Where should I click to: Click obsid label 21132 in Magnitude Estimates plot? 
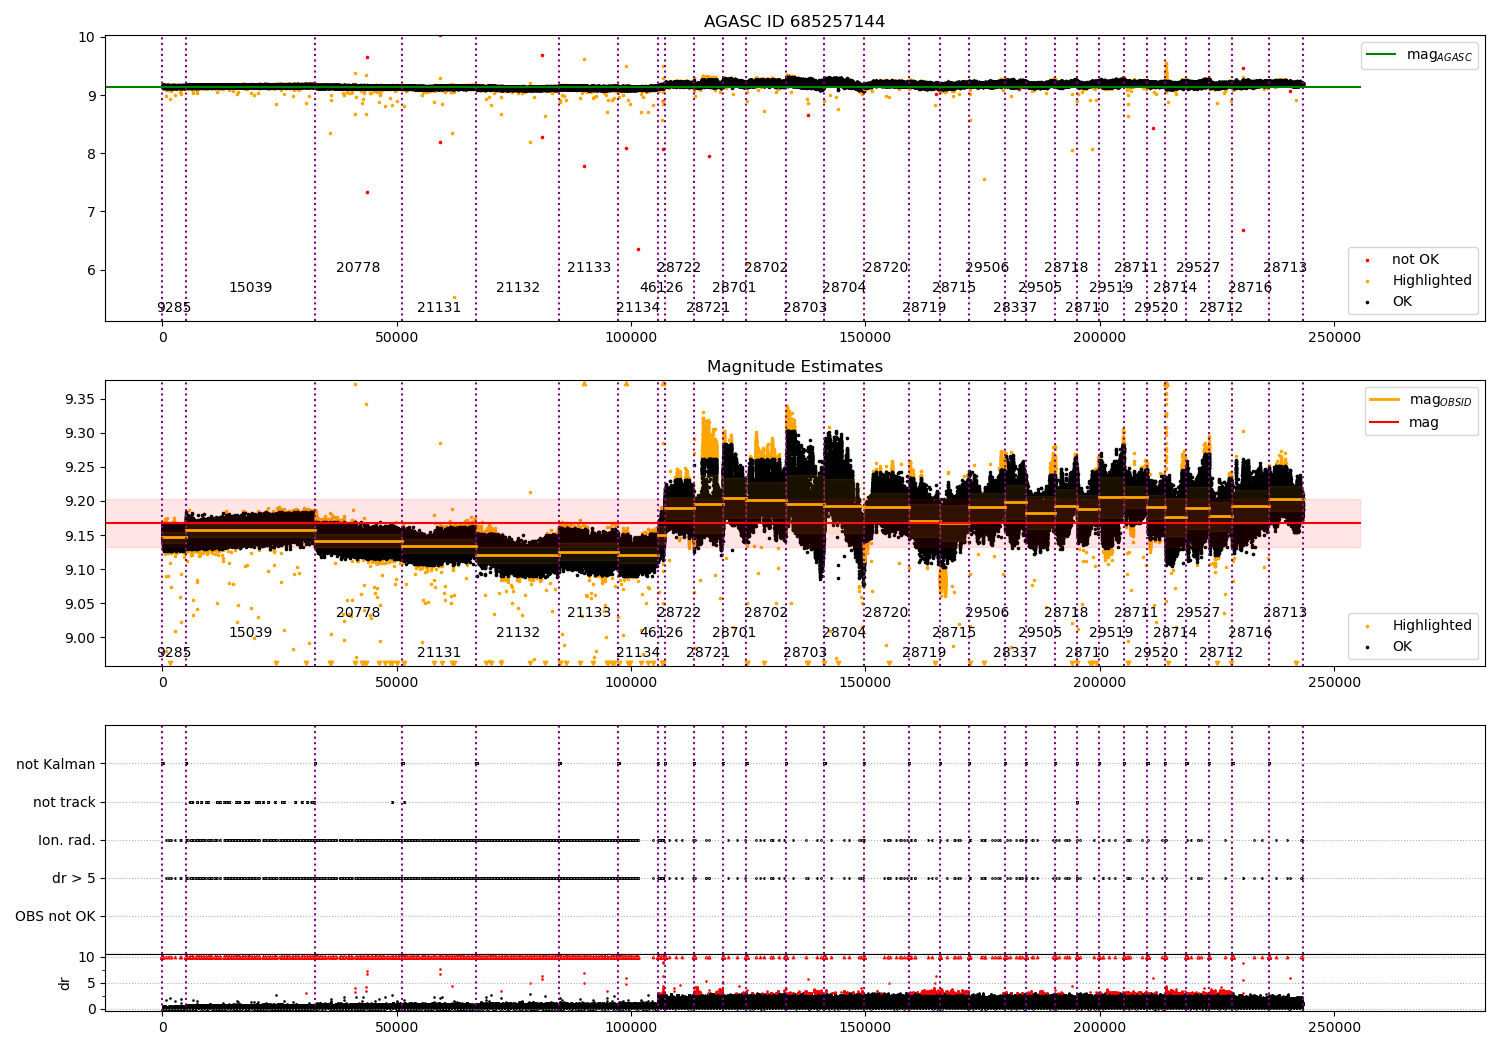518,632
